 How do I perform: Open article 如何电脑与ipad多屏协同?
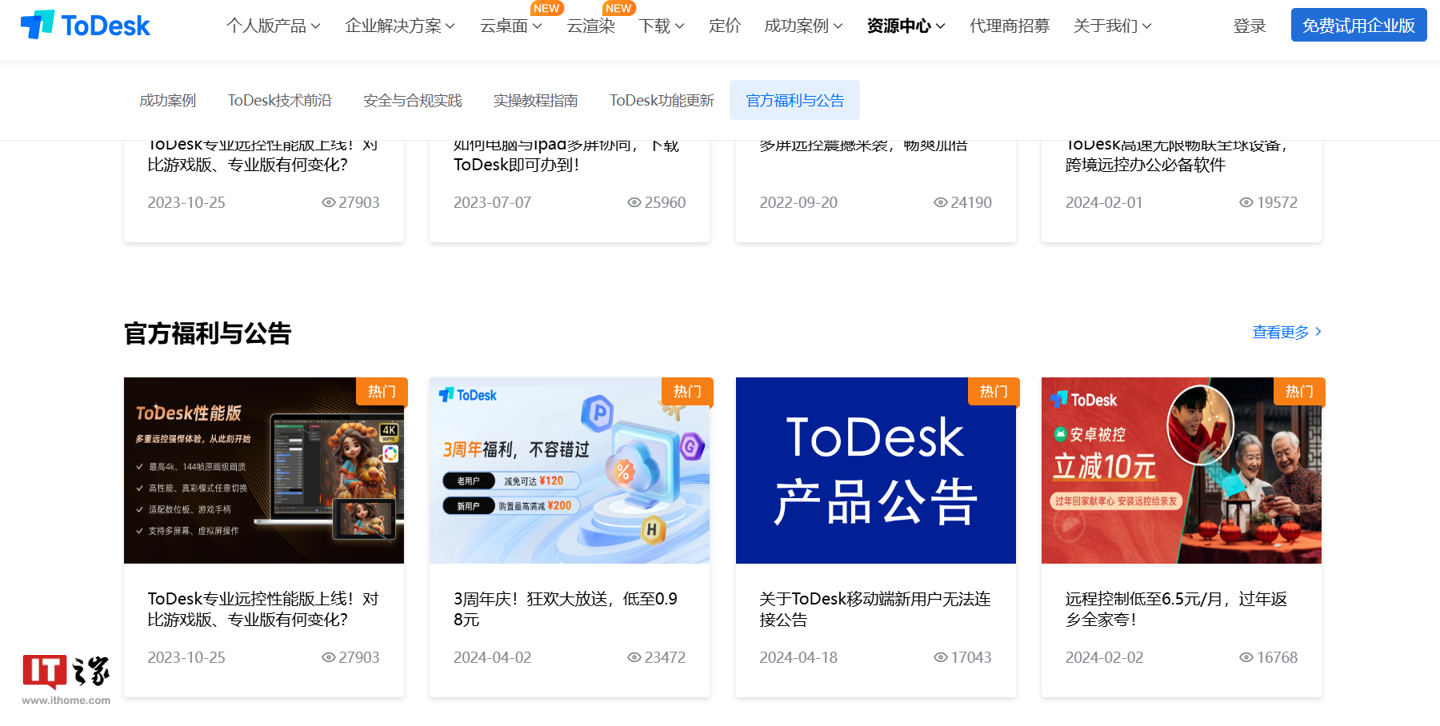(x=566, y=154)
